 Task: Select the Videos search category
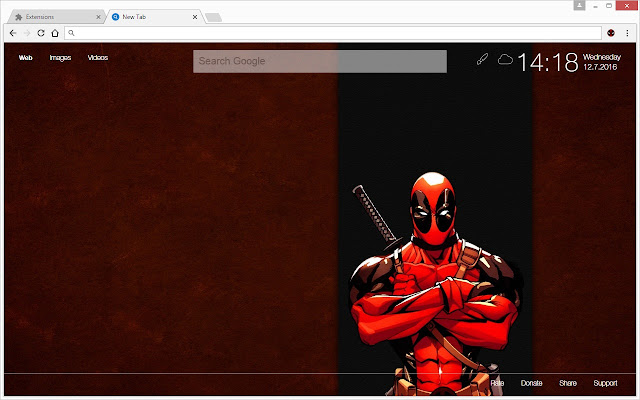click(x=98, y=58)
